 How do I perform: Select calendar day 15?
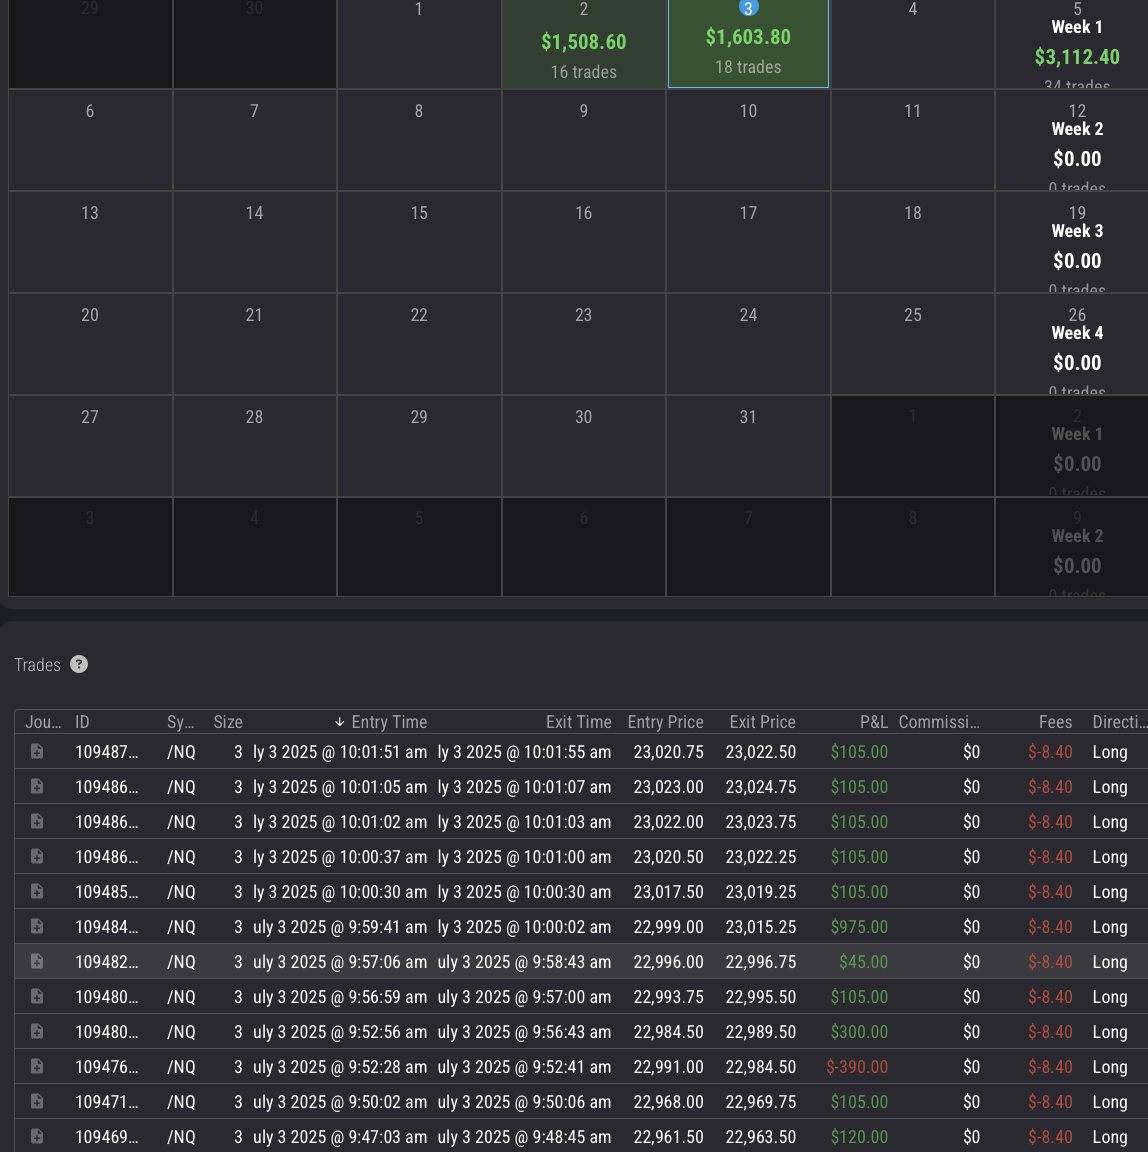(419, 242)
